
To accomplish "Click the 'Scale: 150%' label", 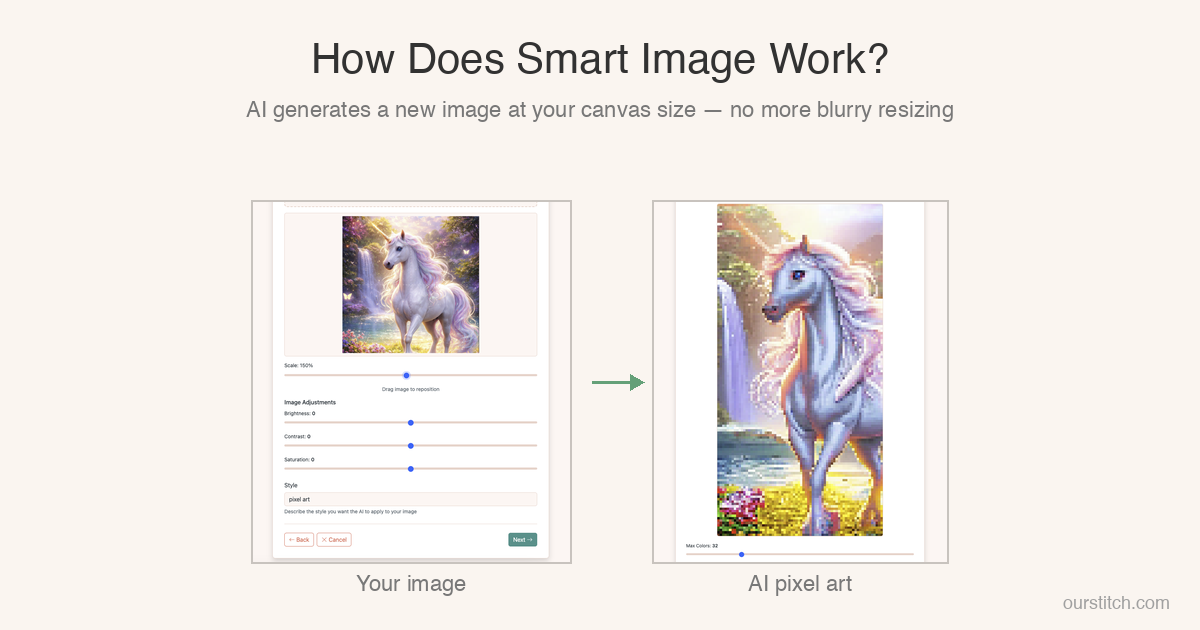I will (x=298, y=366).
